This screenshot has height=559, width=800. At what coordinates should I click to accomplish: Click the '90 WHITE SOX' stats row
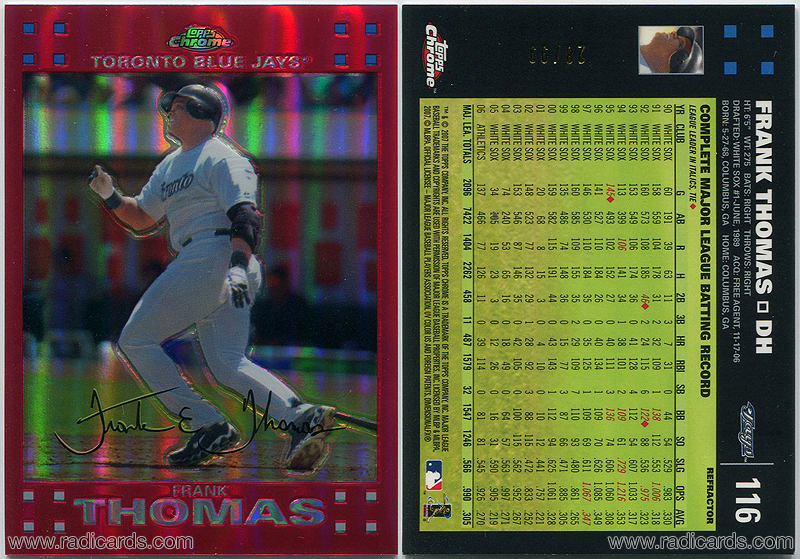[668, 313]
